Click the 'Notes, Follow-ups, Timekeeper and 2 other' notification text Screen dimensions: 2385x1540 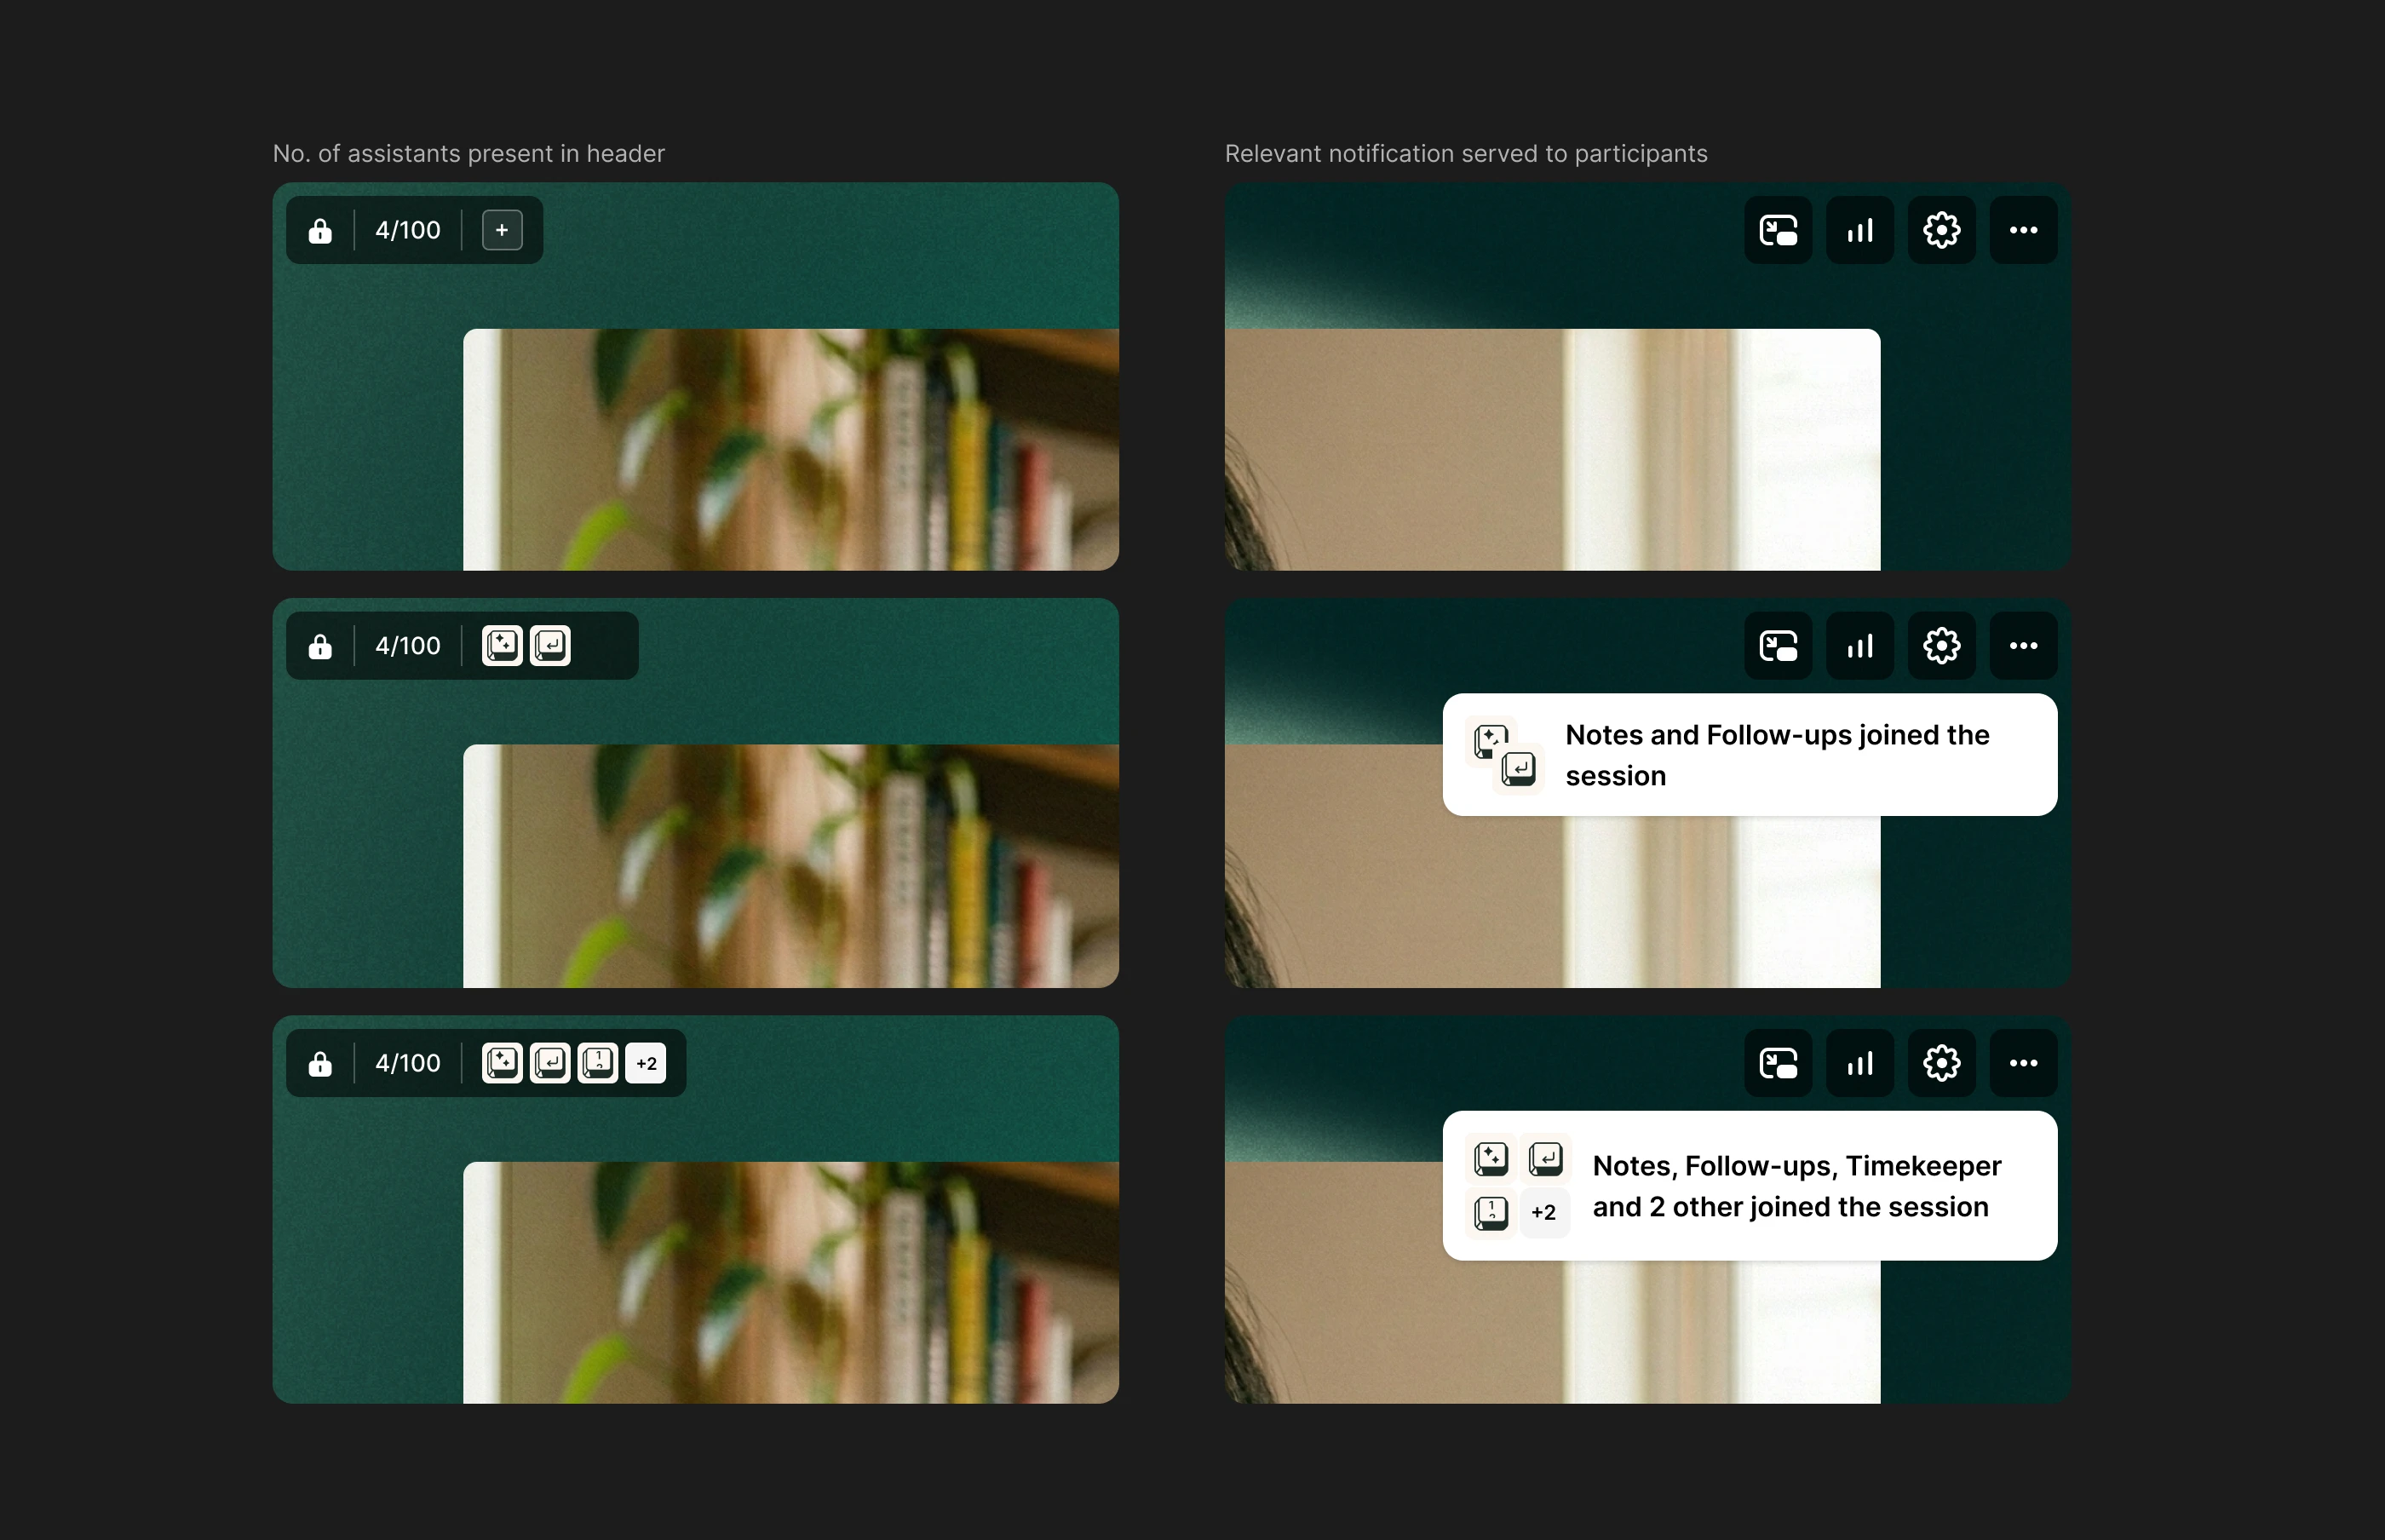tap(1796, 1186)
